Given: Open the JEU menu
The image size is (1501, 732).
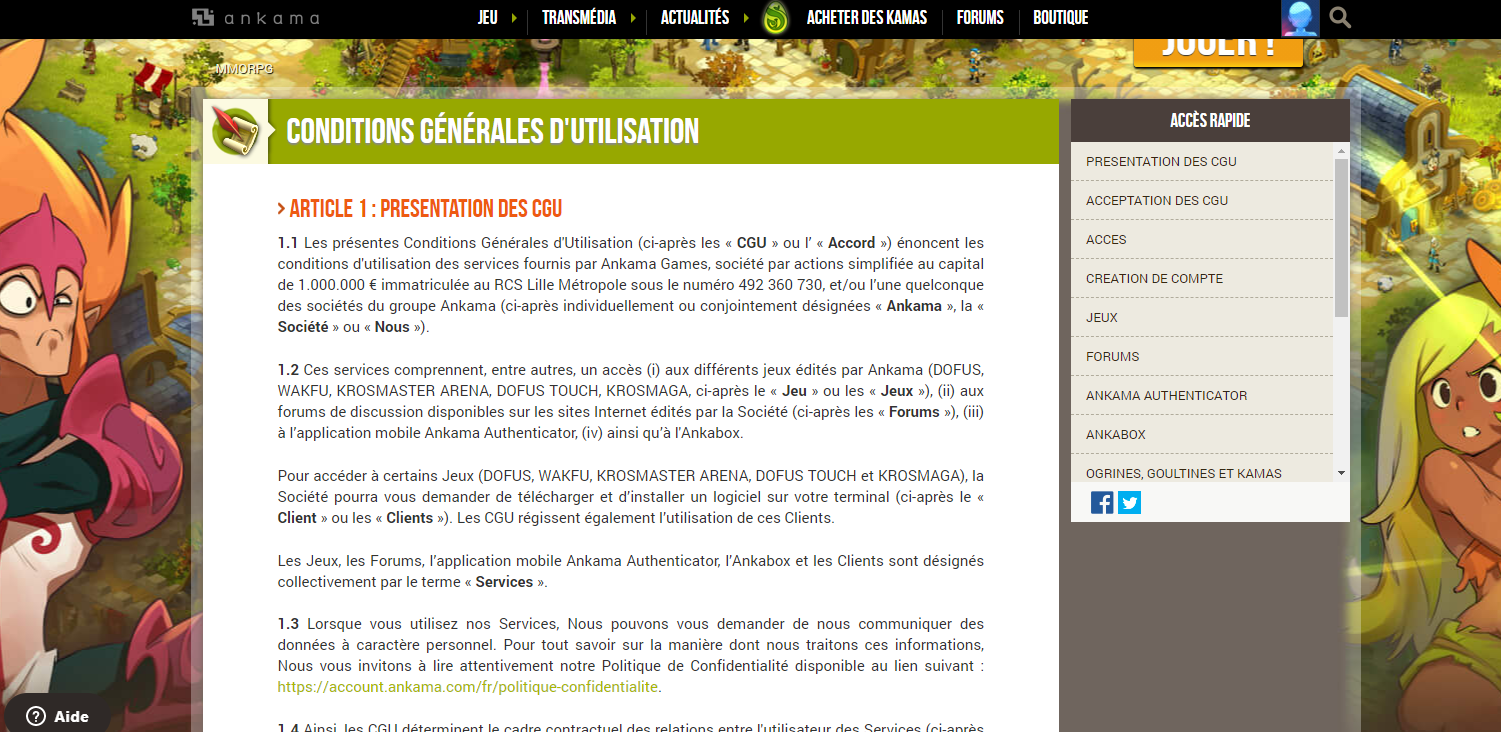Looking at the screenshot, I should click(488, 18).
